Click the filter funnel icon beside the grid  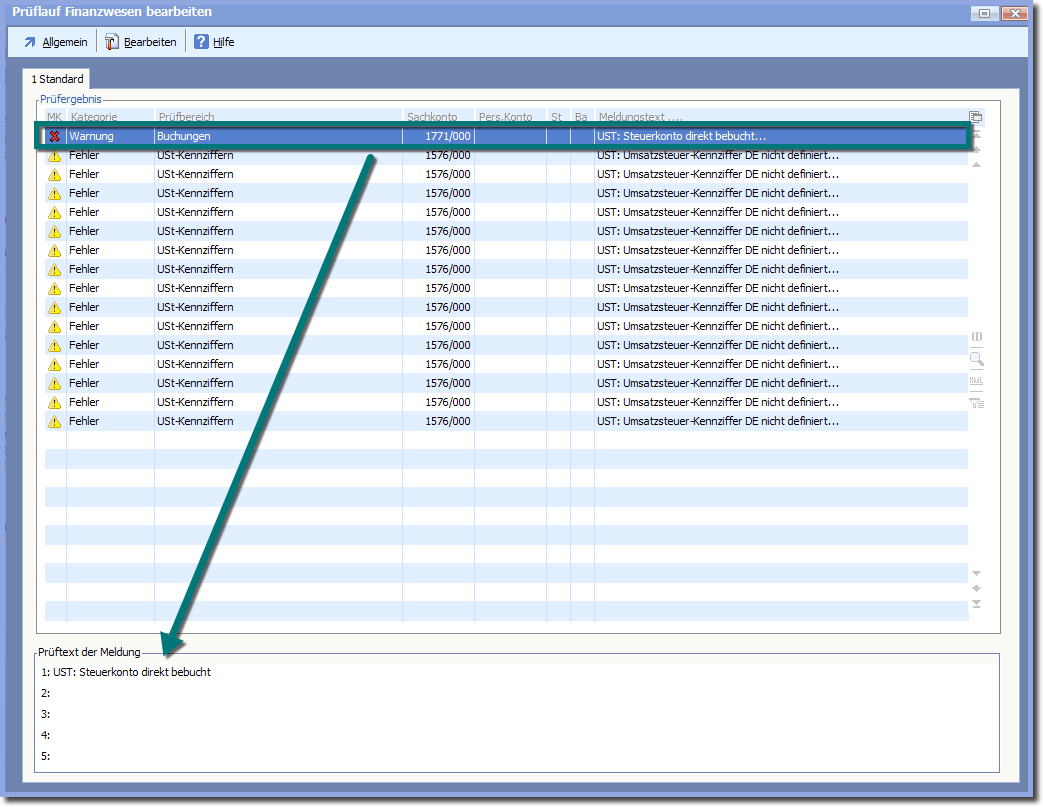977,403
